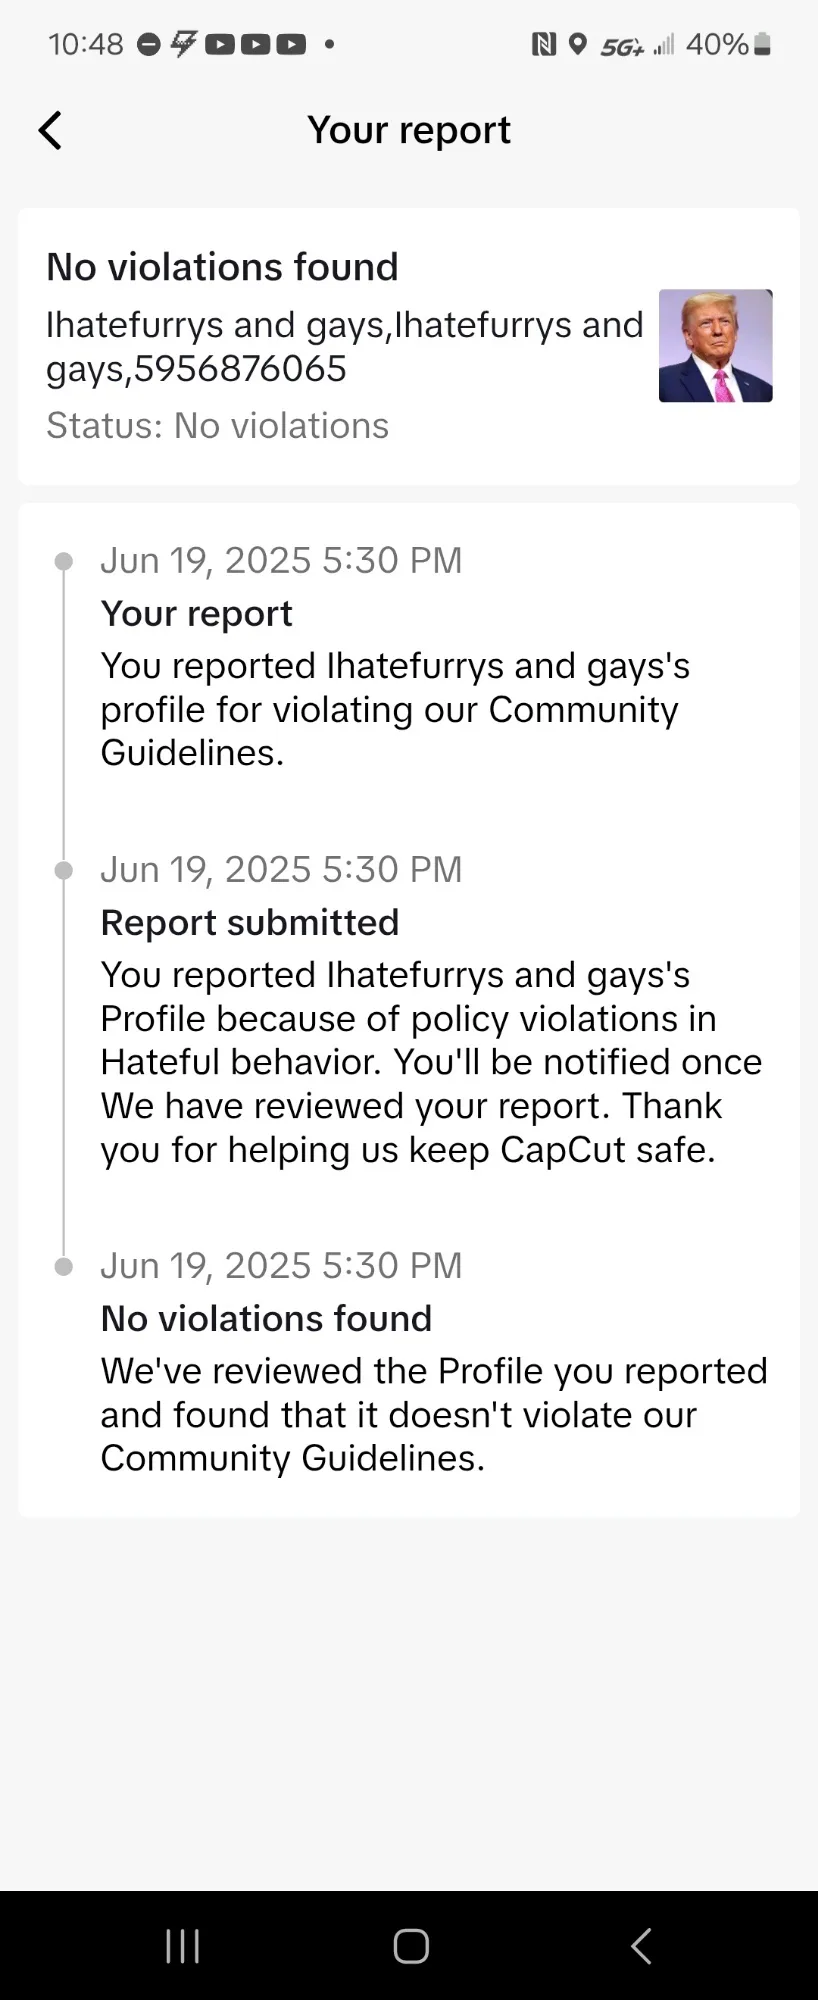Image resolution: width=818 pixels, height=2000 pixels.
Task: Tap the Android recent apps button
Action: (x=183, y=1946)
